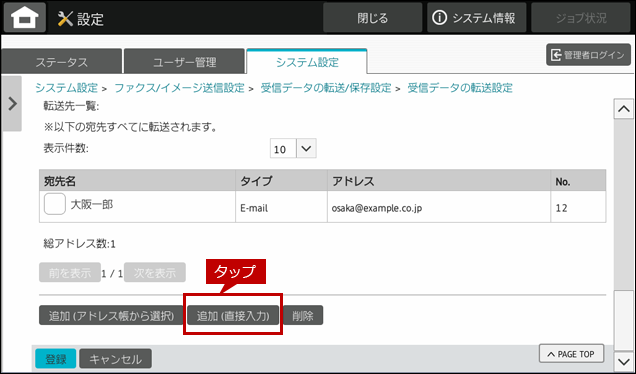Screen dimensions: 636x374
Task: Open the 表示件数 dropdown showing 10
Action: pos(293,149)
